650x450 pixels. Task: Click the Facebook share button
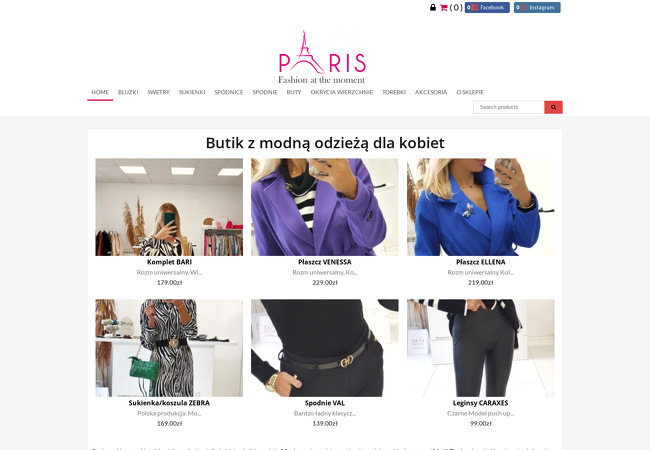tap(487, 7)
